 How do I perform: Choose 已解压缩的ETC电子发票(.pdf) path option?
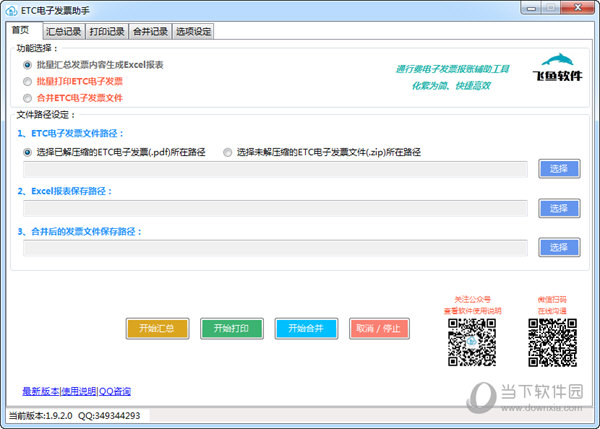[x=27, y=152]
